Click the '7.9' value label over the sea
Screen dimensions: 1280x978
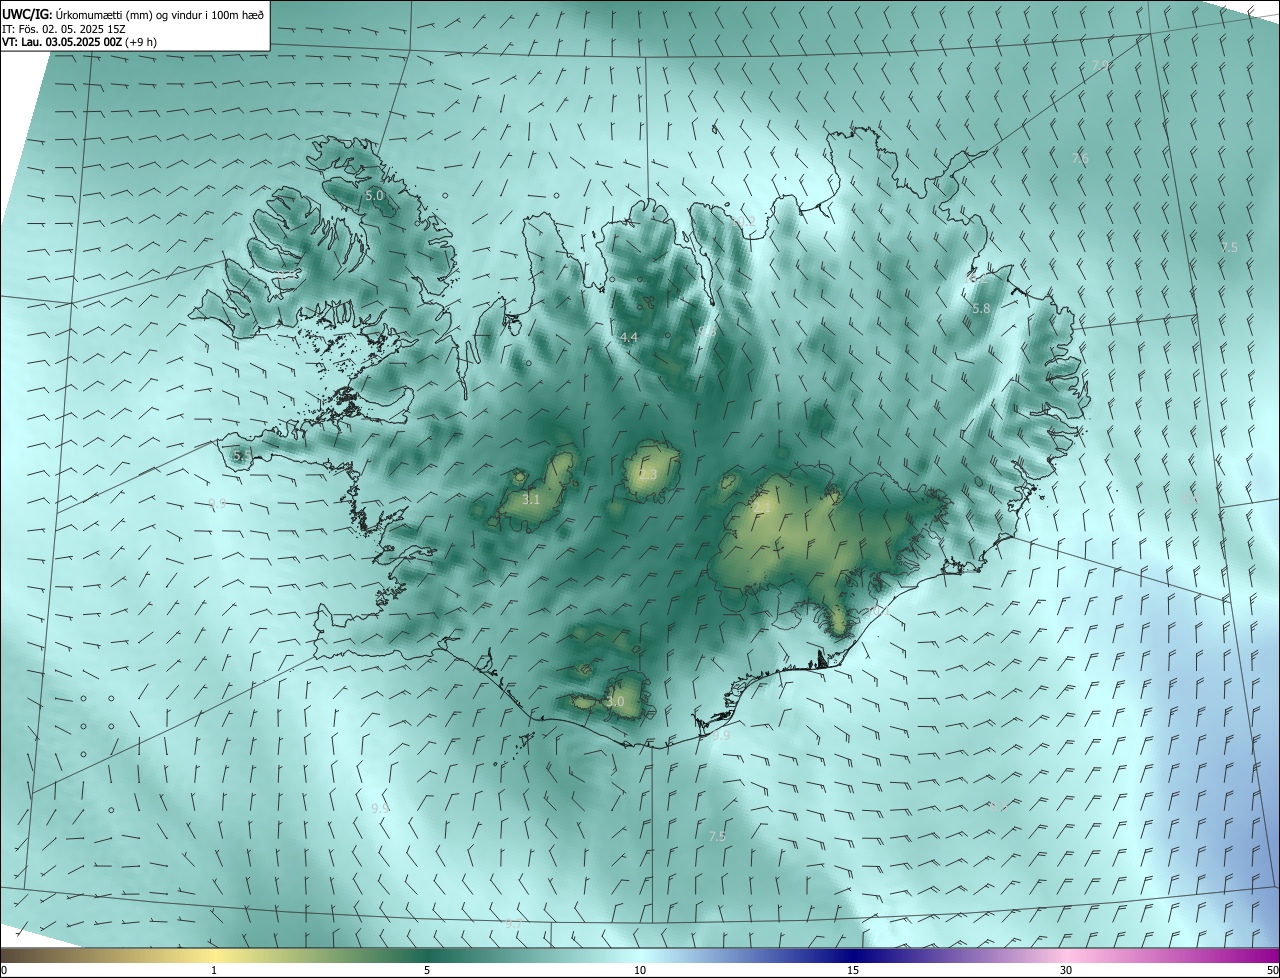pyautogui.click(x=1101, y=65)
